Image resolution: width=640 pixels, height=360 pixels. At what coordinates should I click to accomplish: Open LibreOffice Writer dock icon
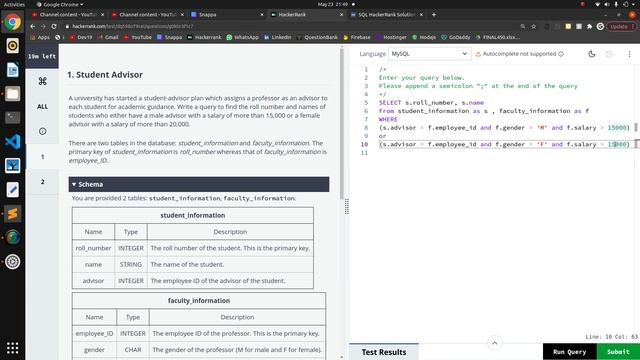click(x=13, y=70)
